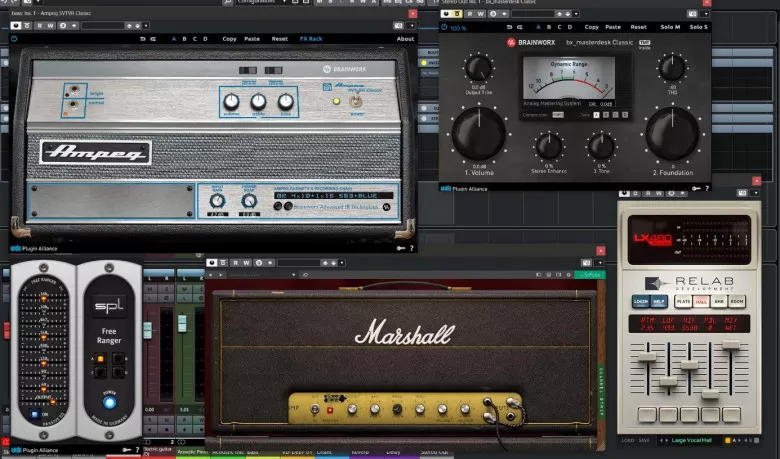
Task: Click Marshall amp red power switch
Action: pyautogui.click(x=329, y=410)
